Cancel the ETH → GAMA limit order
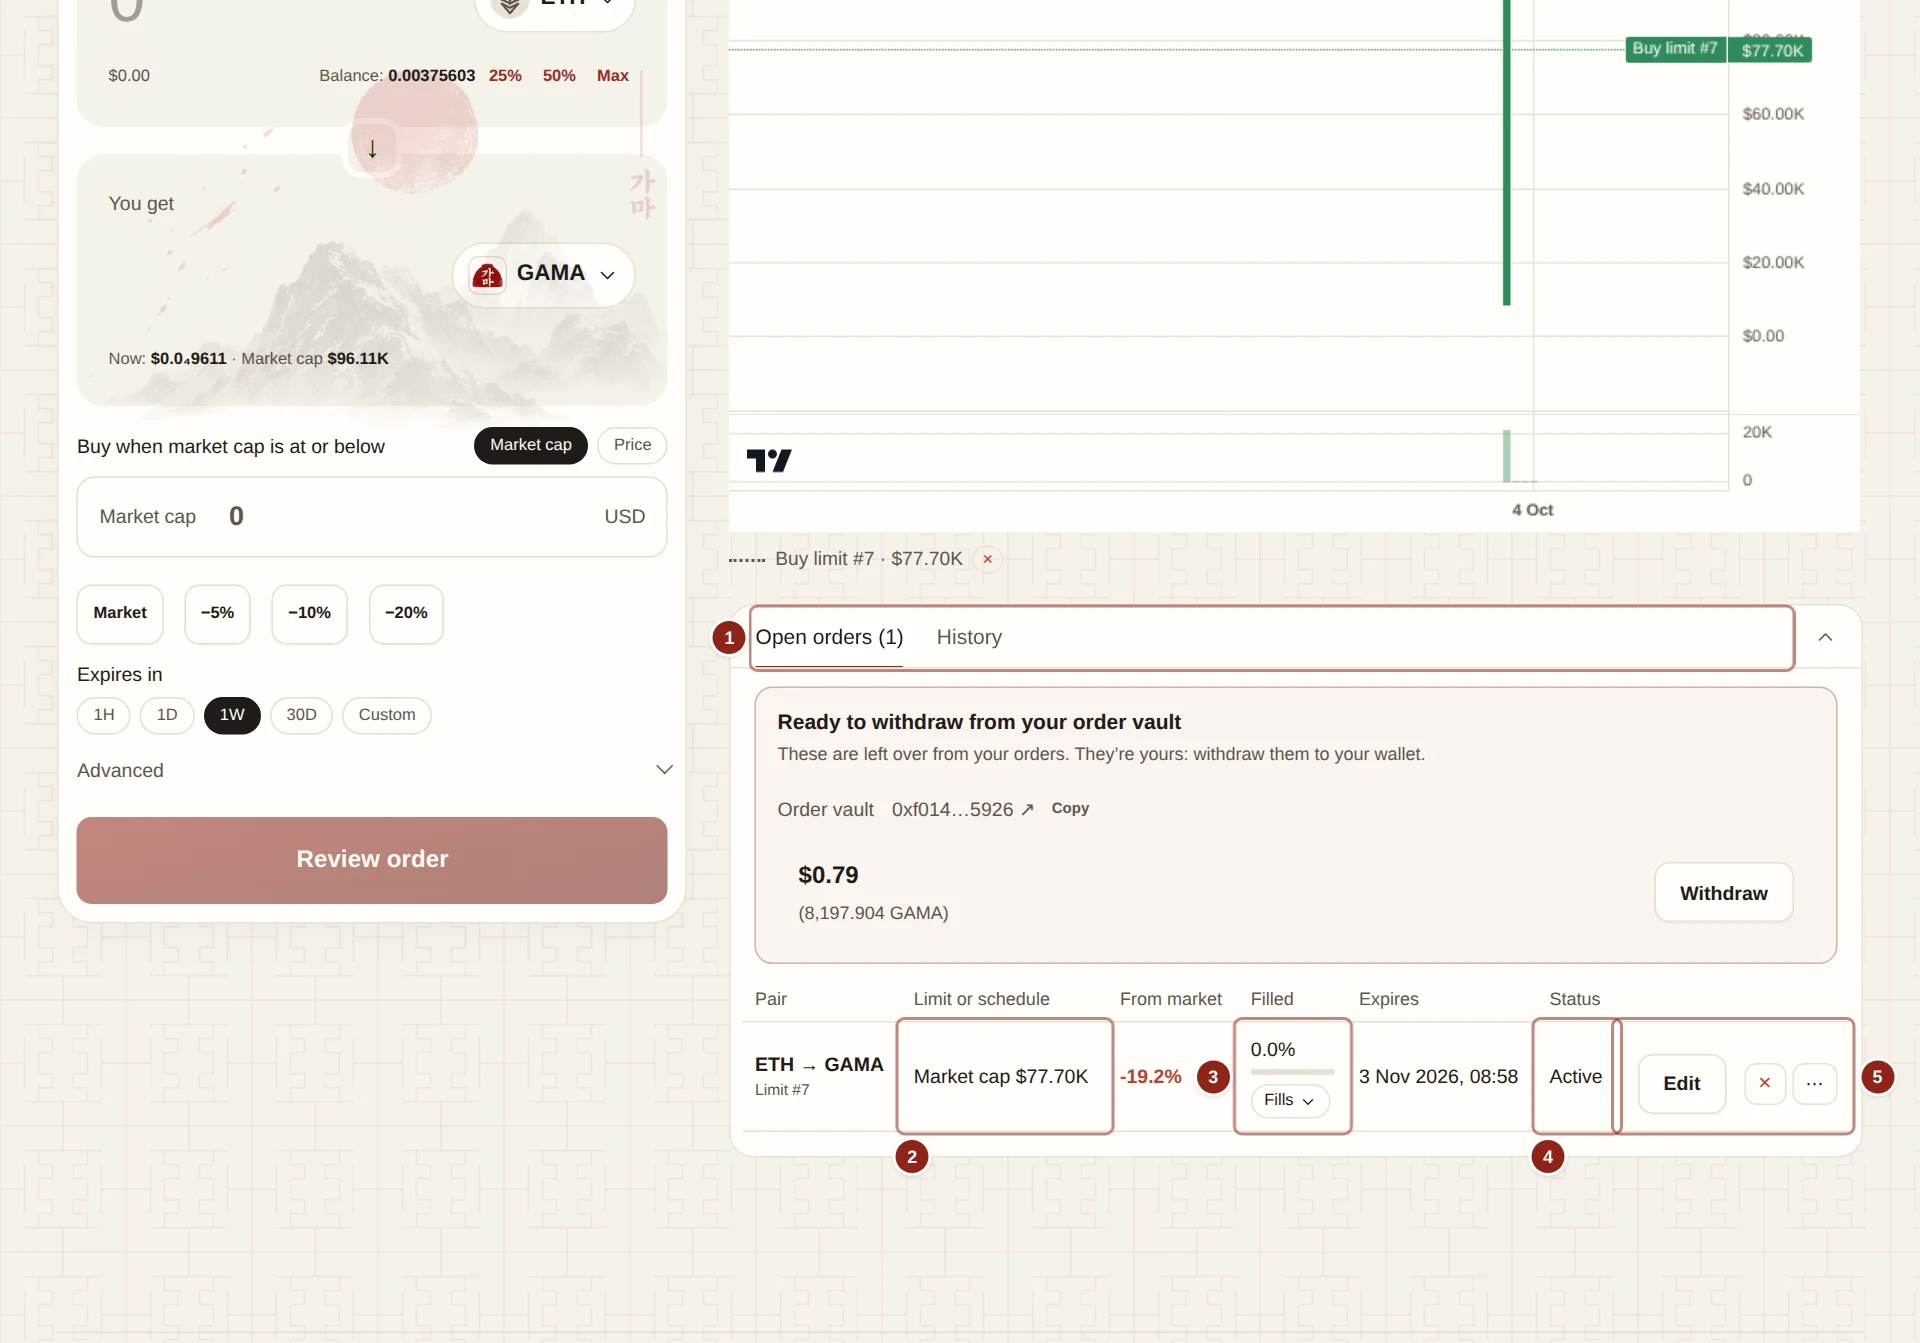 tap(1765, 1083)
